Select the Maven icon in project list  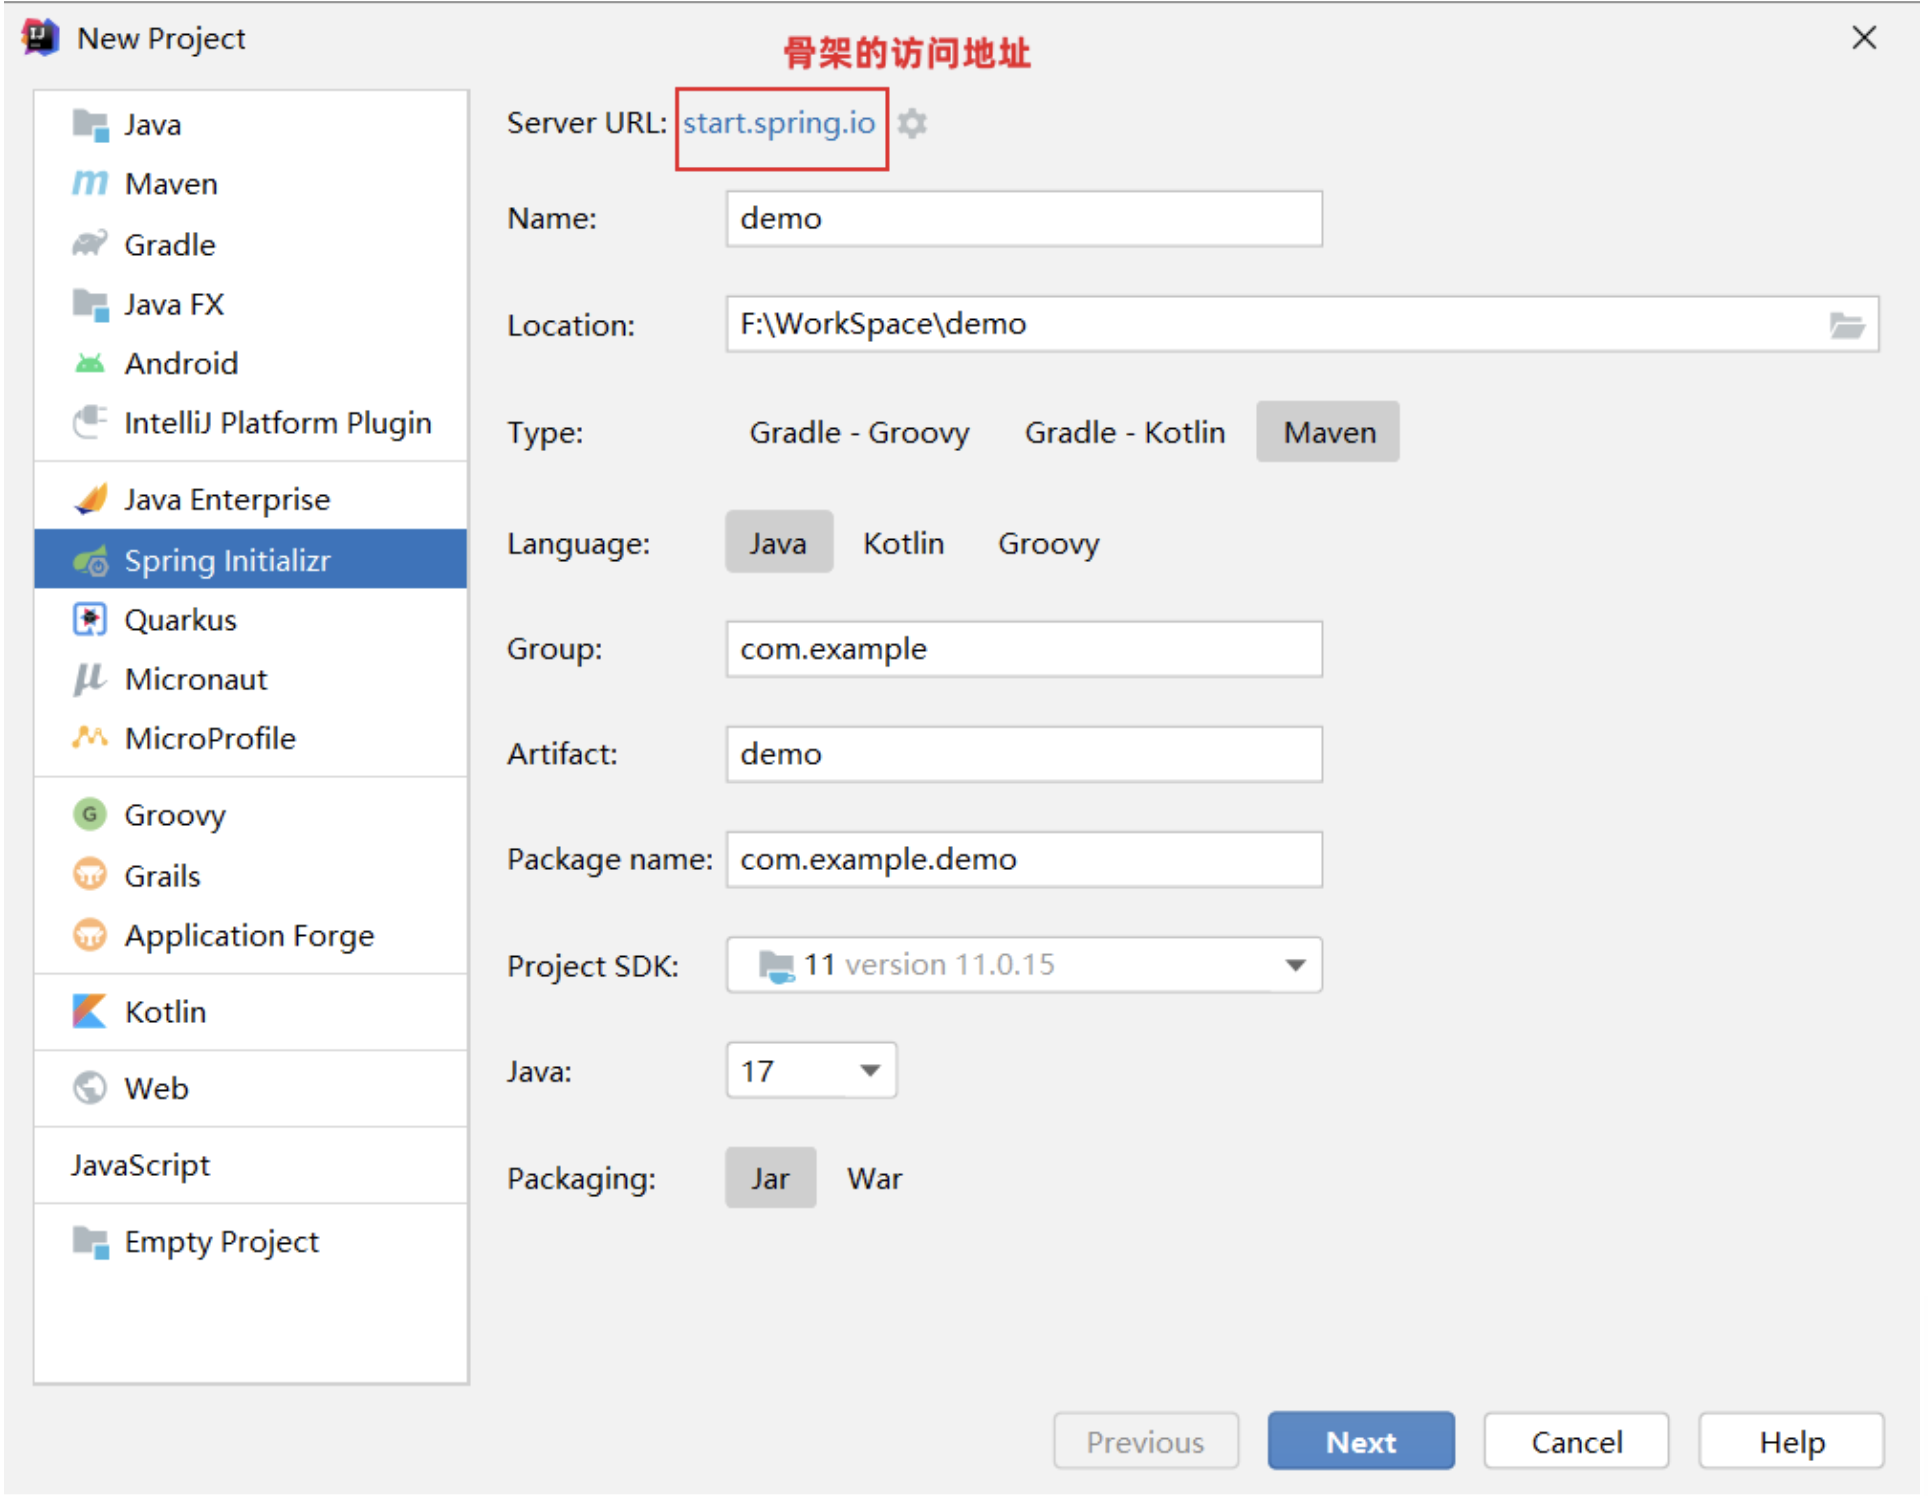point(90,184)
